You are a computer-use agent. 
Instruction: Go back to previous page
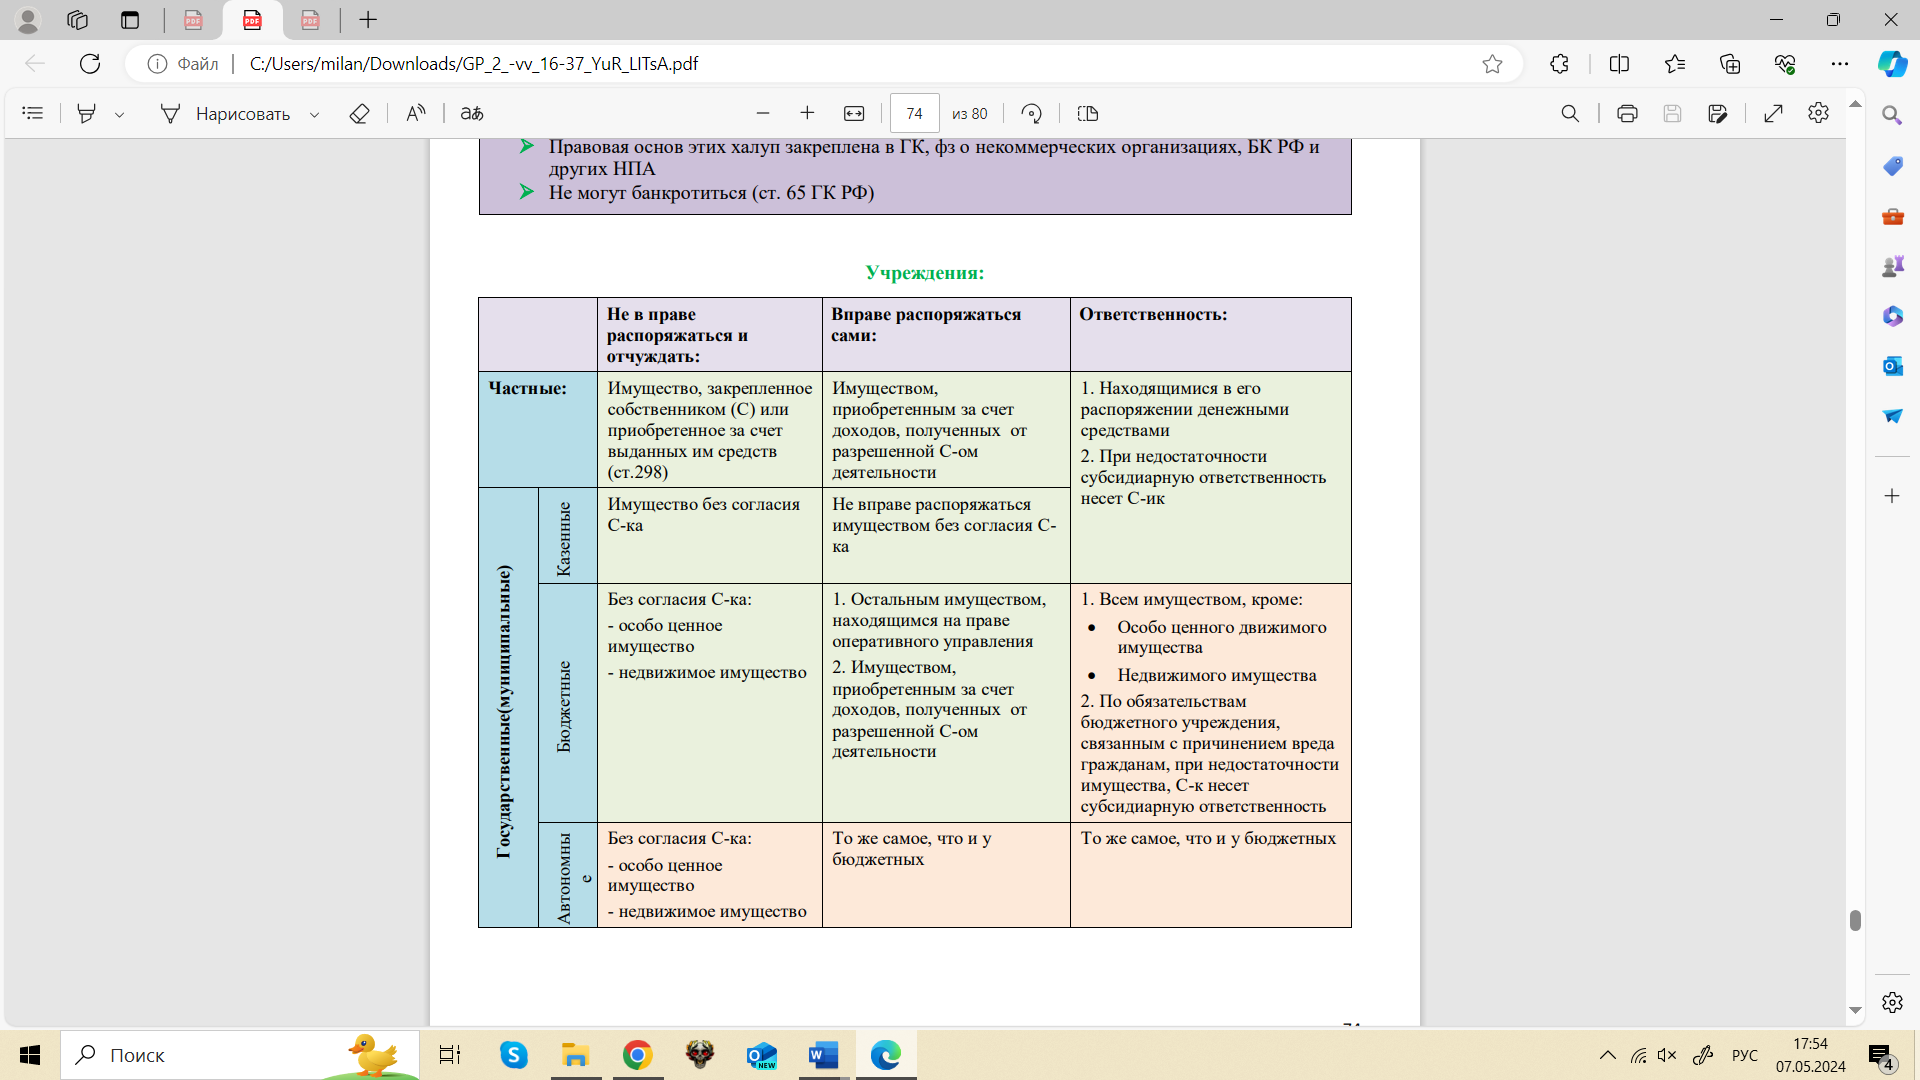35,64
